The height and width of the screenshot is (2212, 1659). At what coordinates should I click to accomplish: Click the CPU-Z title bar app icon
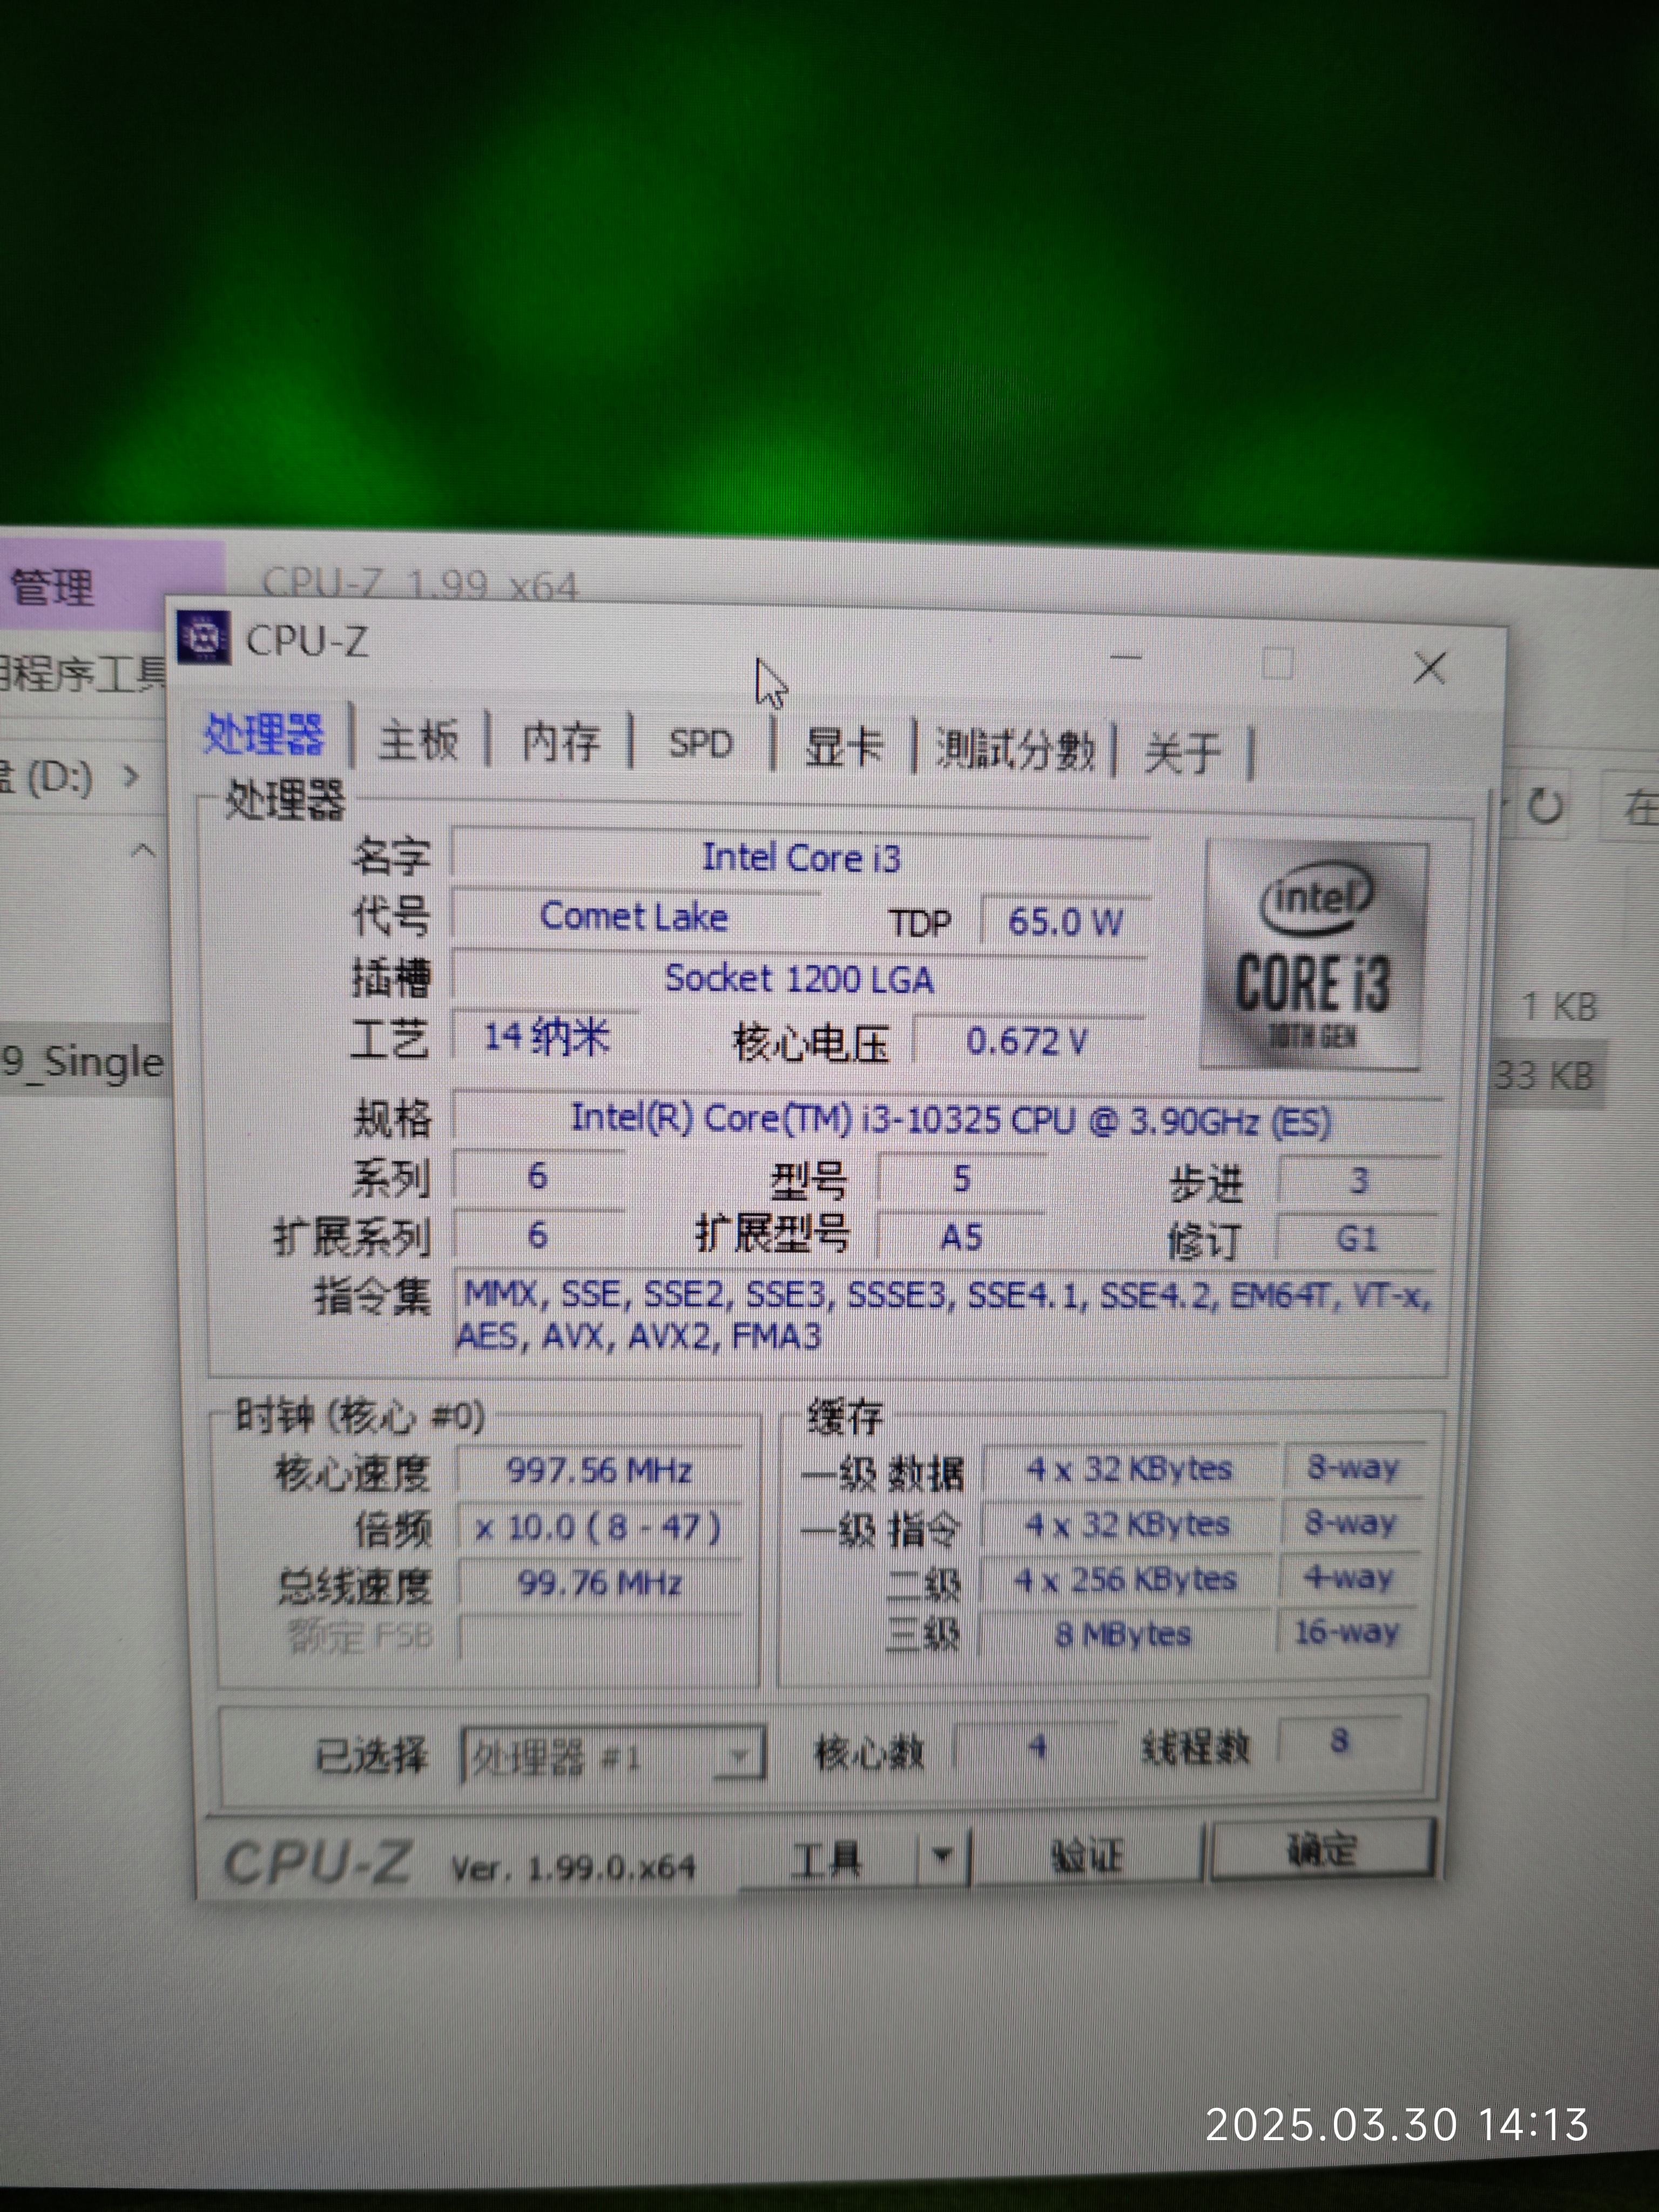pyautogui.click(x=204, y=636)
